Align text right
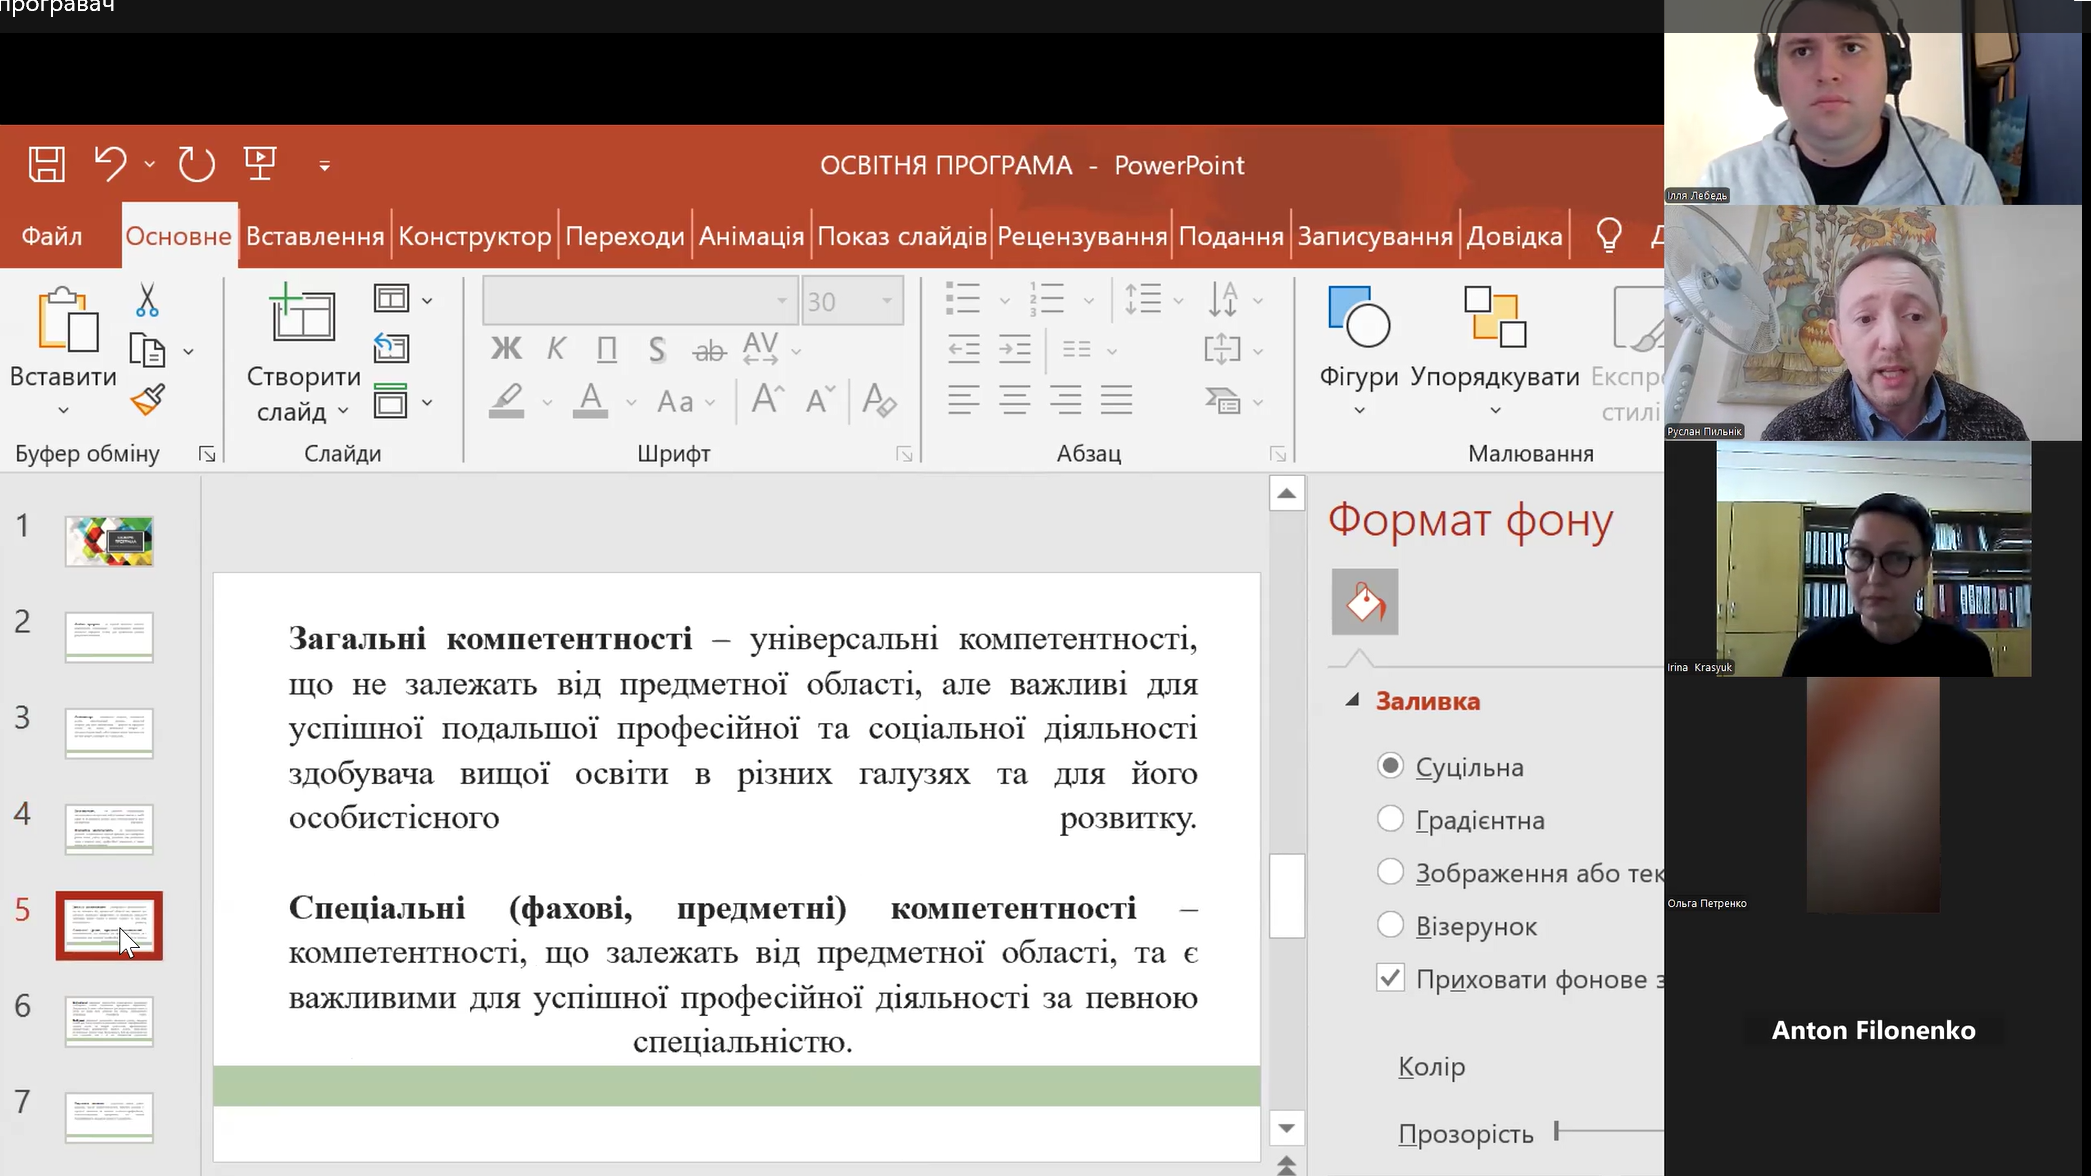2091x1176 pixels. (1065, 400)
